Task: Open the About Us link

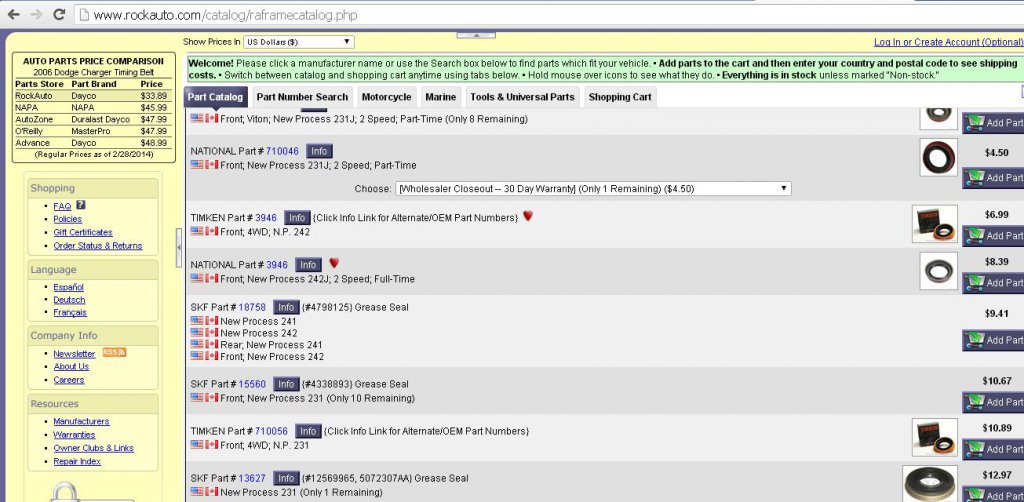Action: [71, 366]
